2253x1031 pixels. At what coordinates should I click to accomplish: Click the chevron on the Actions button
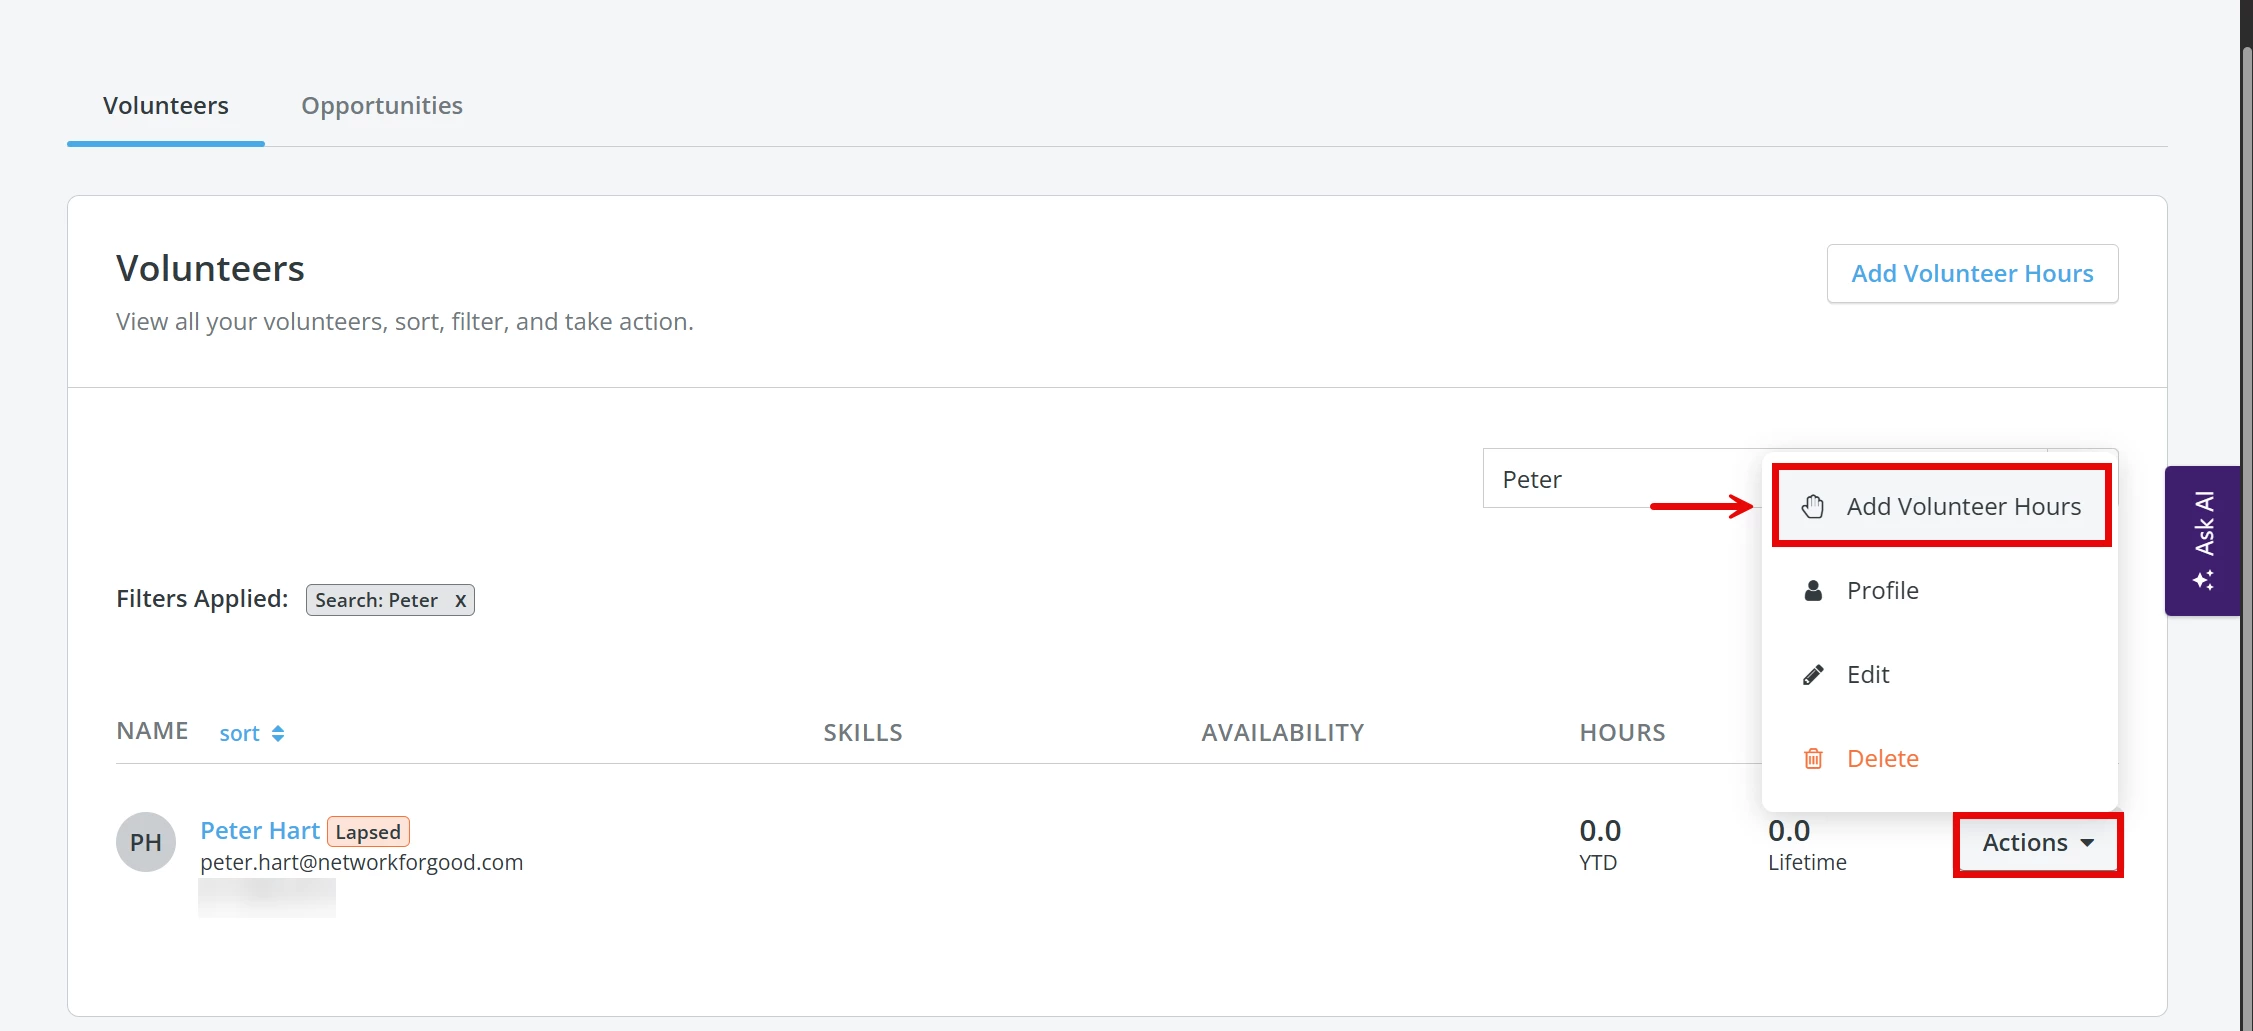(x=2087, y=843)
